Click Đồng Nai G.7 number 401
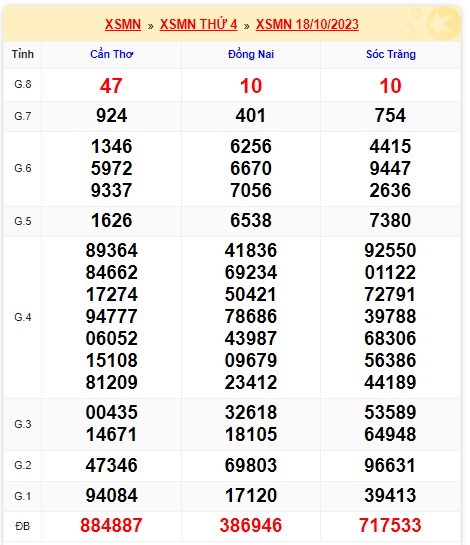This screenshot has width=470, height=545. click(x=251, y=115)
